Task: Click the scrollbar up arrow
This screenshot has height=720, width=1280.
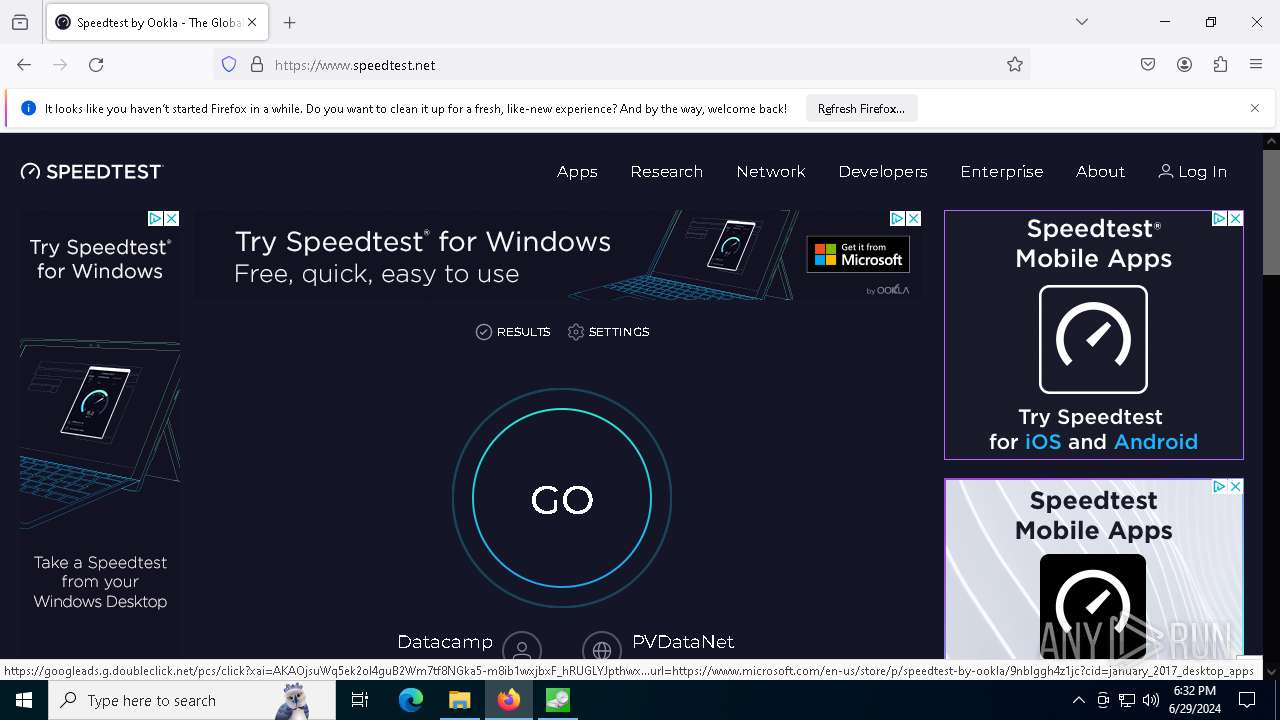Action: [1271, 141]
